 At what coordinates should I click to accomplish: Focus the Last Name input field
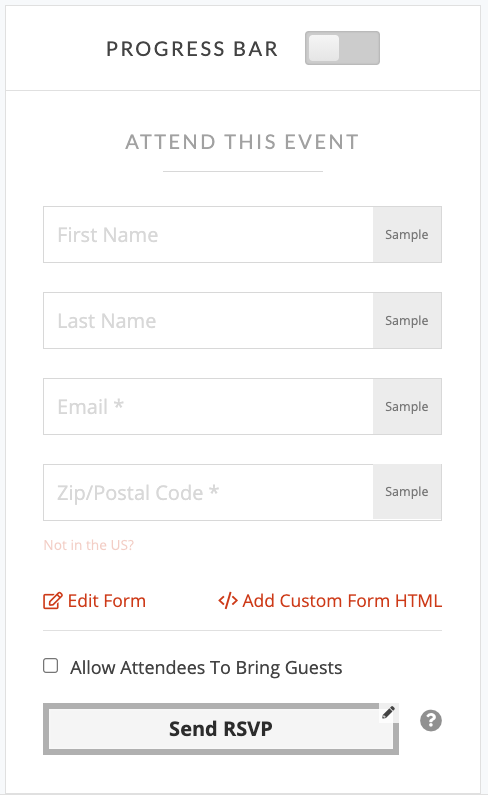click(x=208, y=320)
